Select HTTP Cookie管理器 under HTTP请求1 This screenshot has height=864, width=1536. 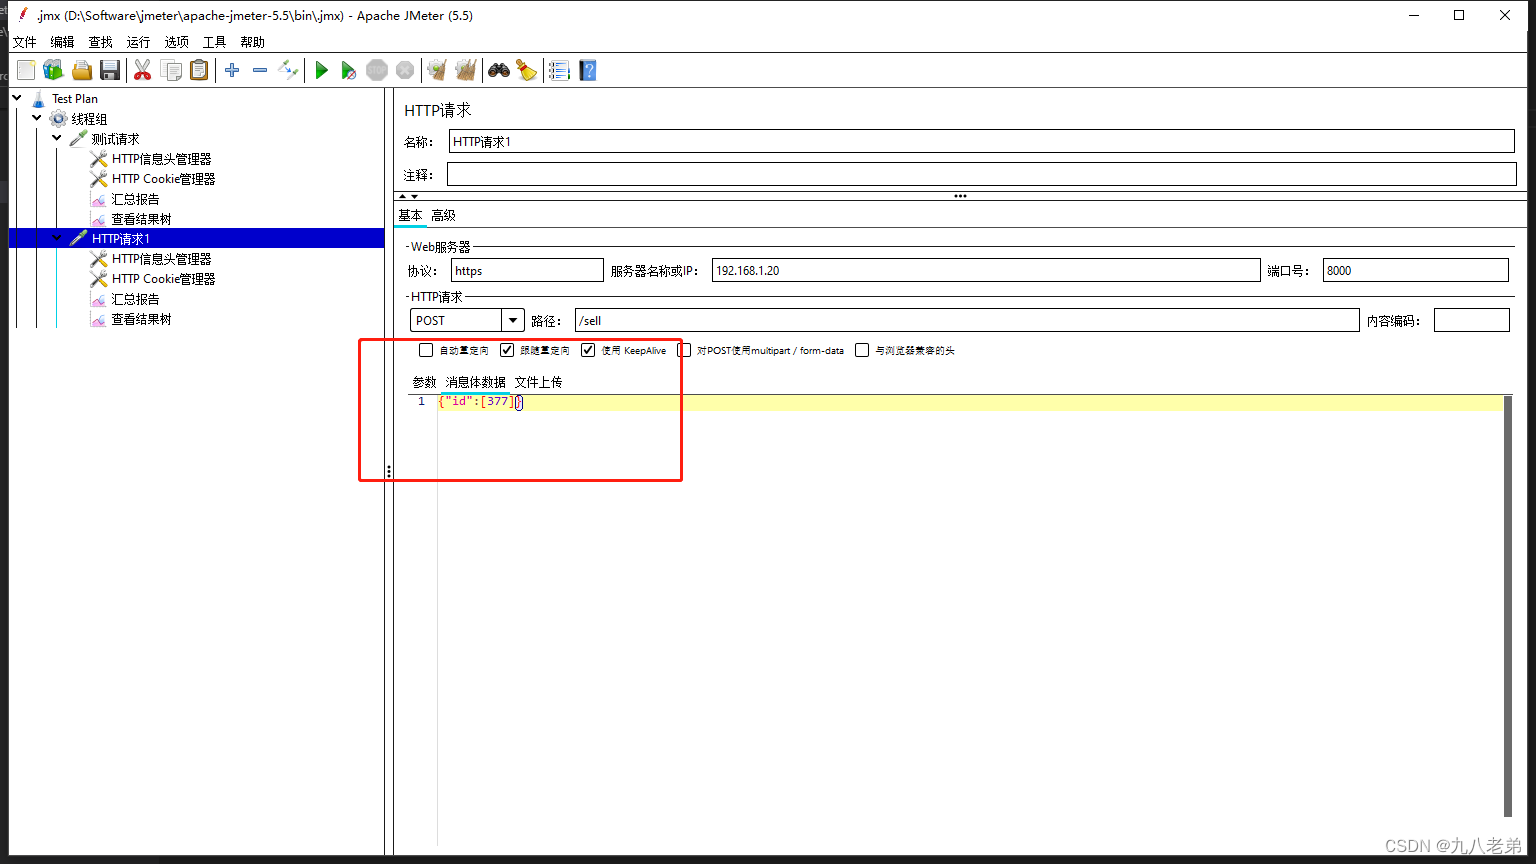(x=163, y=279)
